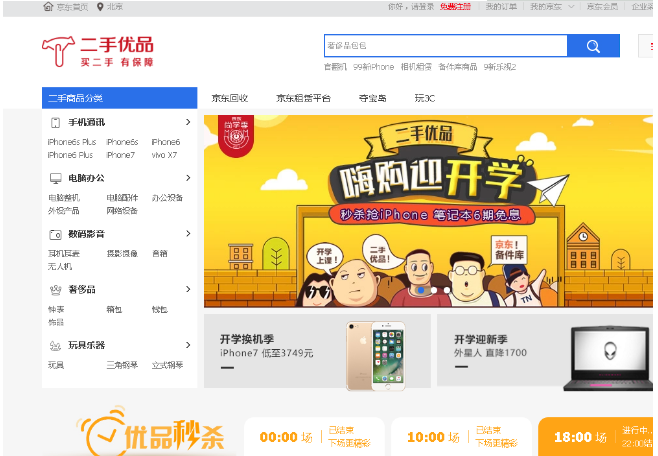The image size is (658, 456).
Task: Expand the 手机通讯 category chevron
Action: click(188, 122)
